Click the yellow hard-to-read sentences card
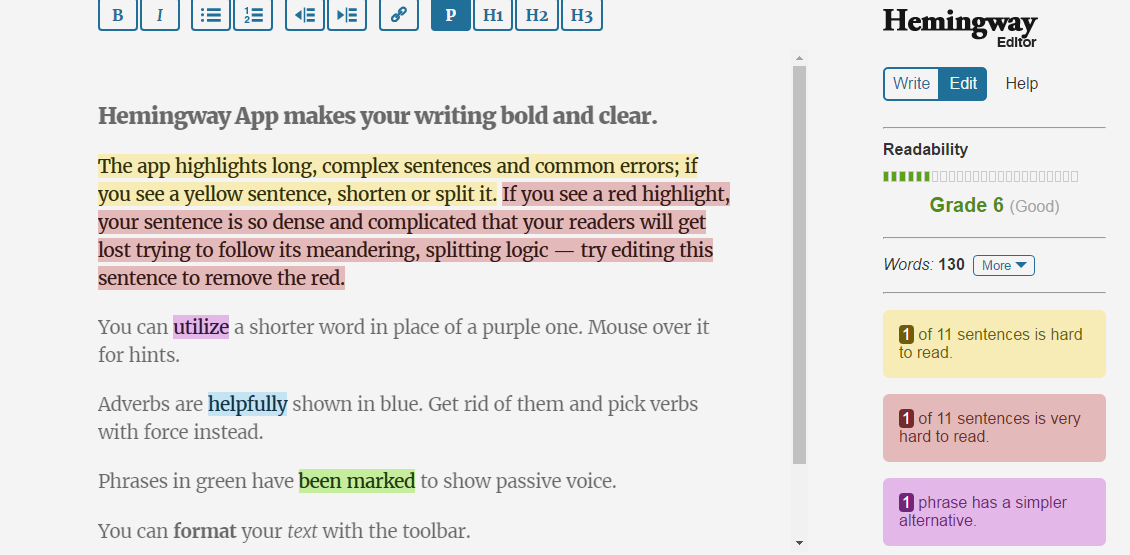The height and width of the screenshot is (555, 1130). 994,344
